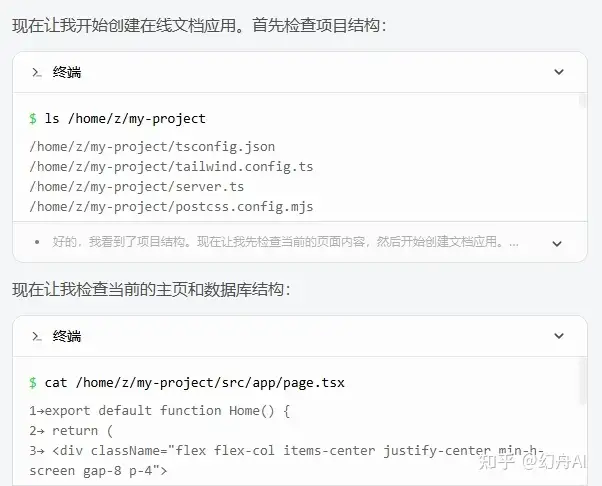The image size is (602, 486).
Task: Select the tsconfig.json file path
Action: pos(152,147)
